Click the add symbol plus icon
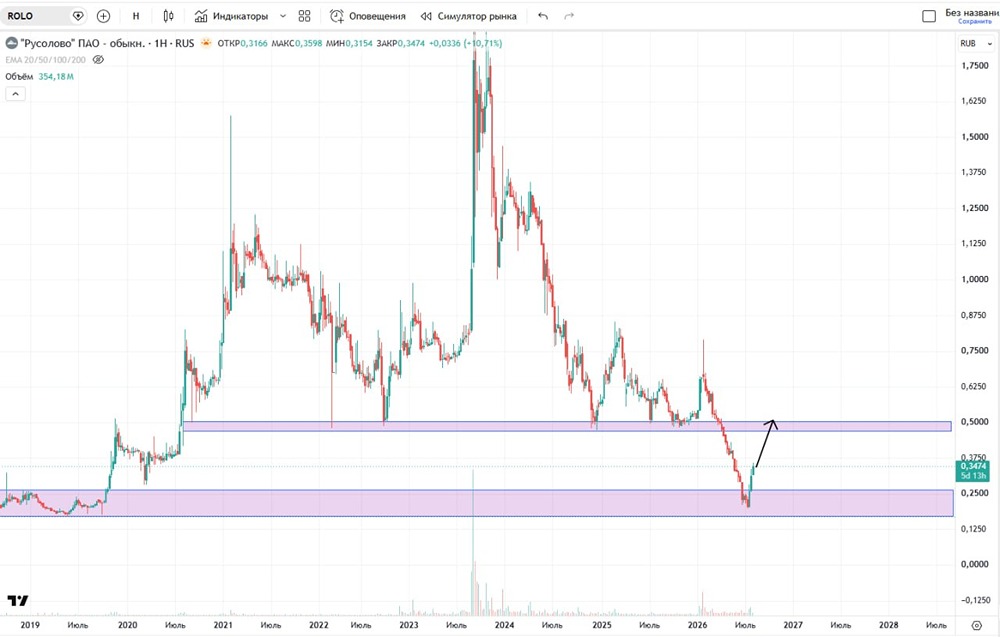The height and width of the screenshot is (637, 1000). pos(103,16)
